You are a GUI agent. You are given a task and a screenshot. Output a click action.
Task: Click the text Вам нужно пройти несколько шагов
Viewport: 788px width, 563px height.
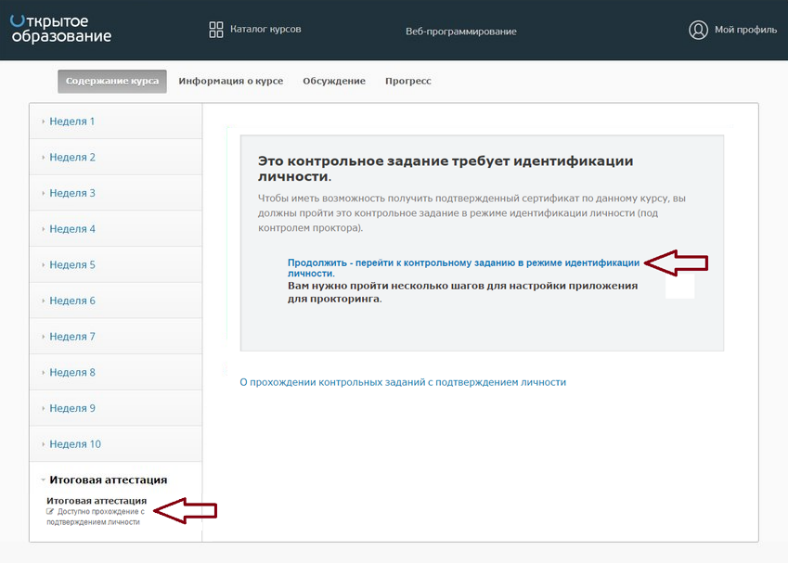click(x=462, y=292)
